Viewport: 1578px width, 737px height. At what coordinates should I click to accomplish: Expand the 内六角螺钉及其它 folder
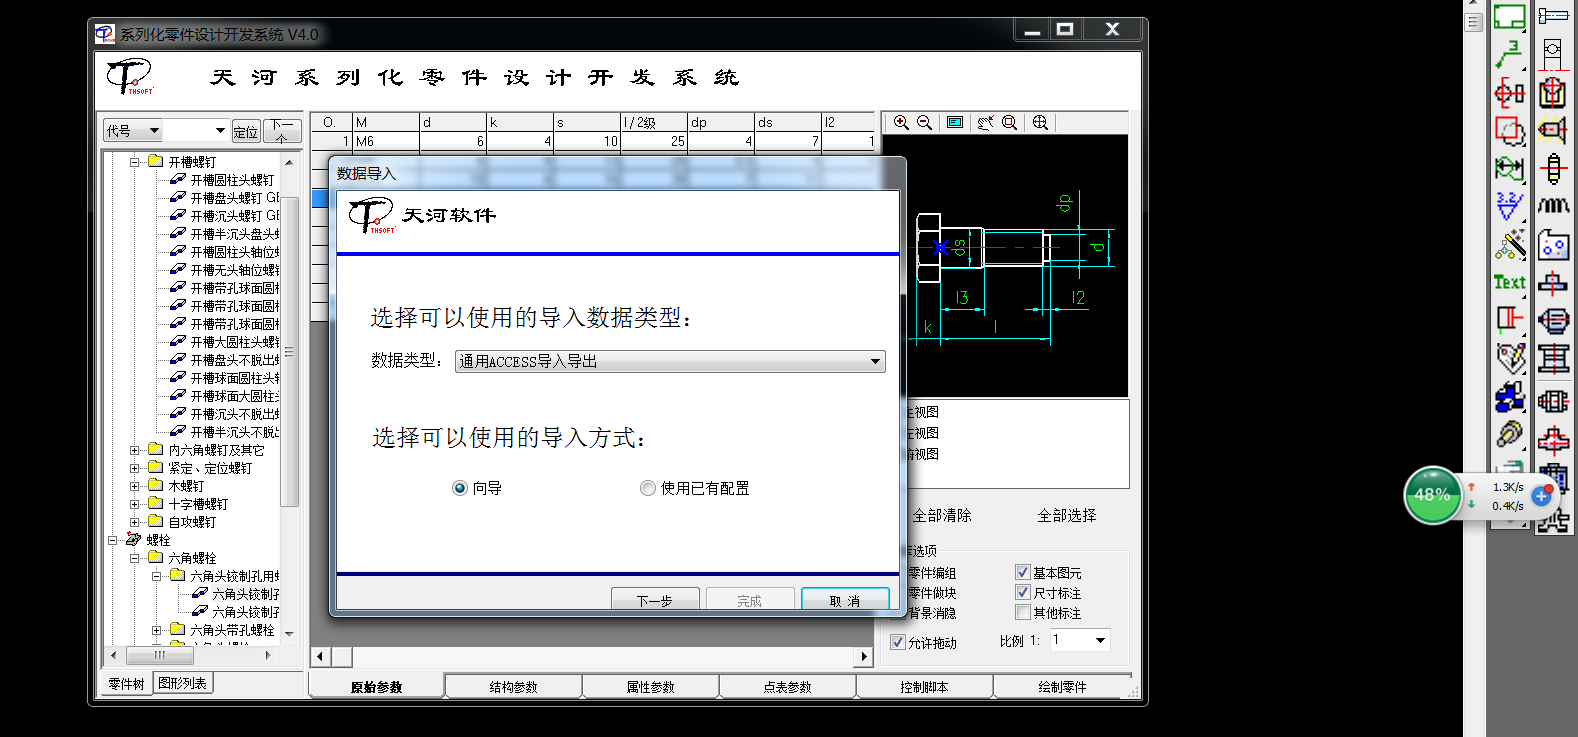[134, 450]
